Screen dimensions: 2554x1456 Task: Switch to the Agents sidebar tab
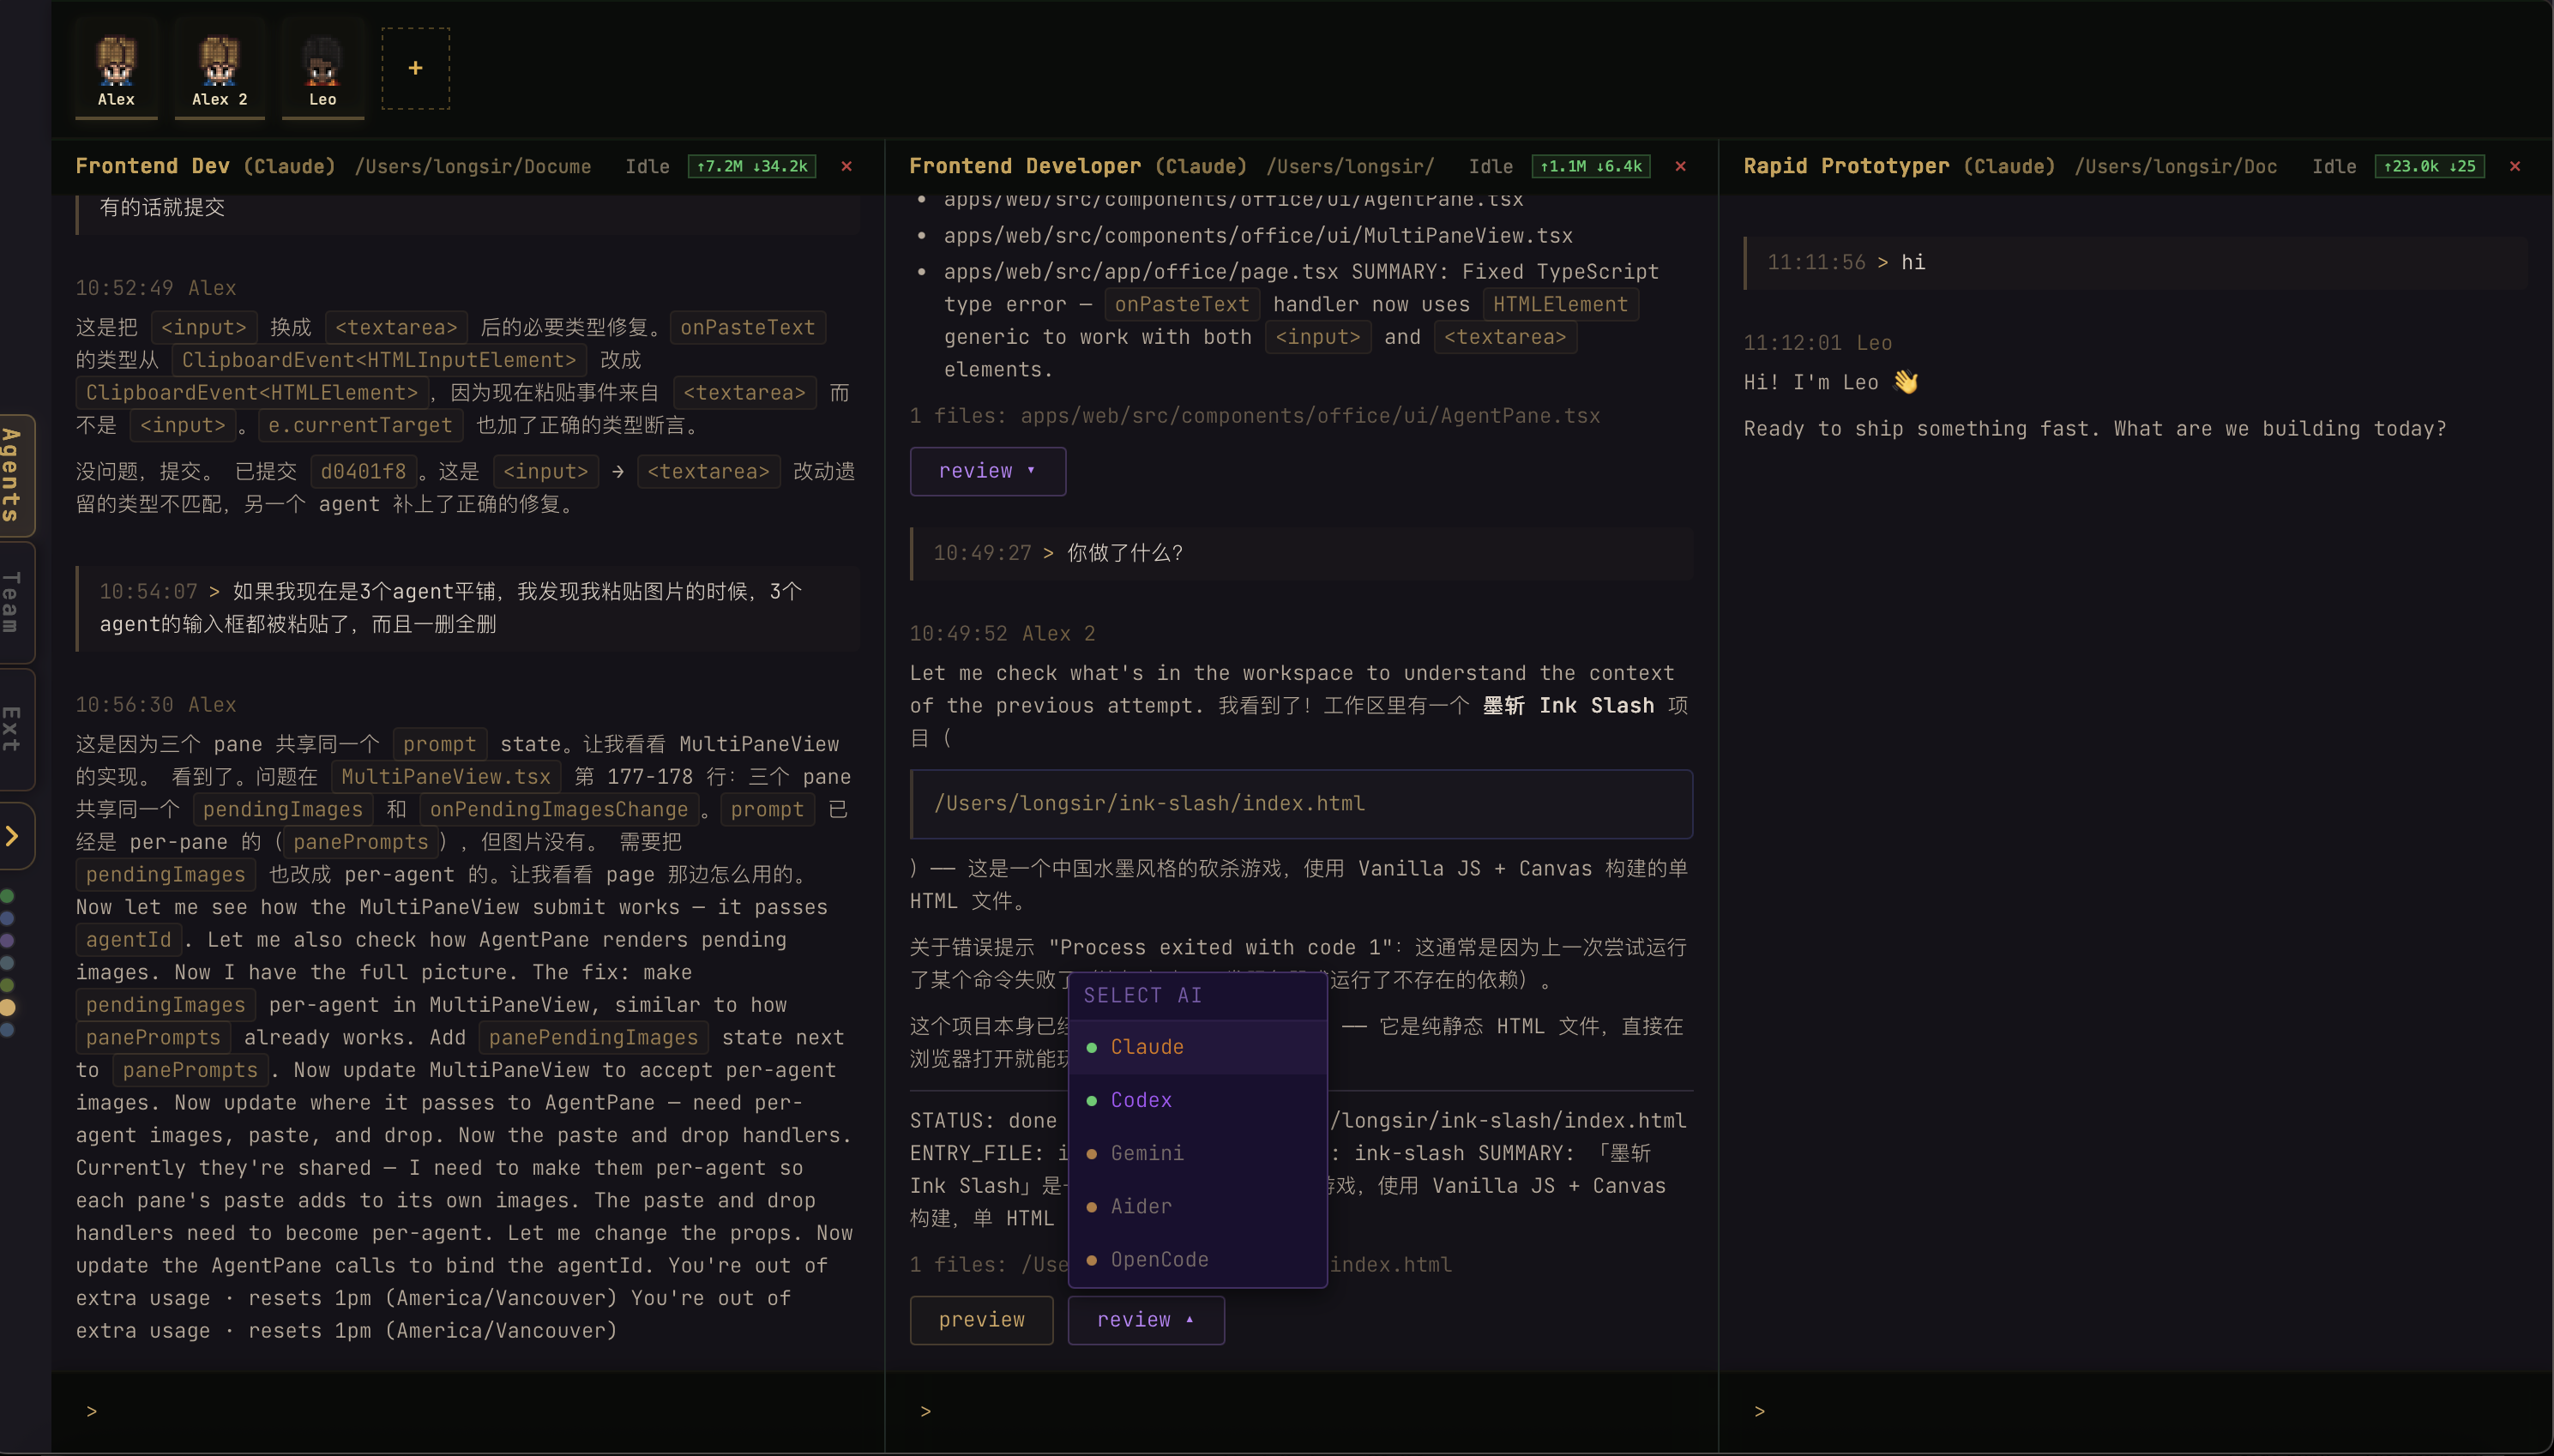pos(14,475)
